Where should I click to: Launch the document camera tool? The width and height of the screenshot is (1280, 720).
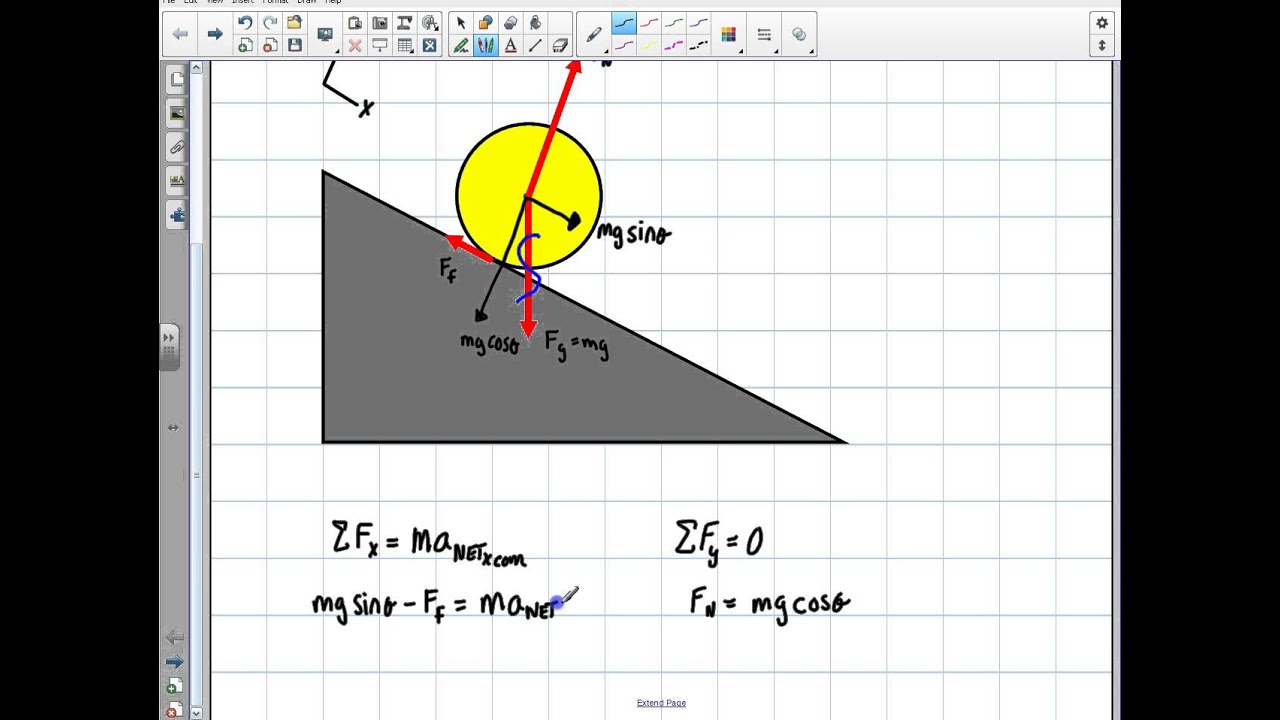pos(405,23)
